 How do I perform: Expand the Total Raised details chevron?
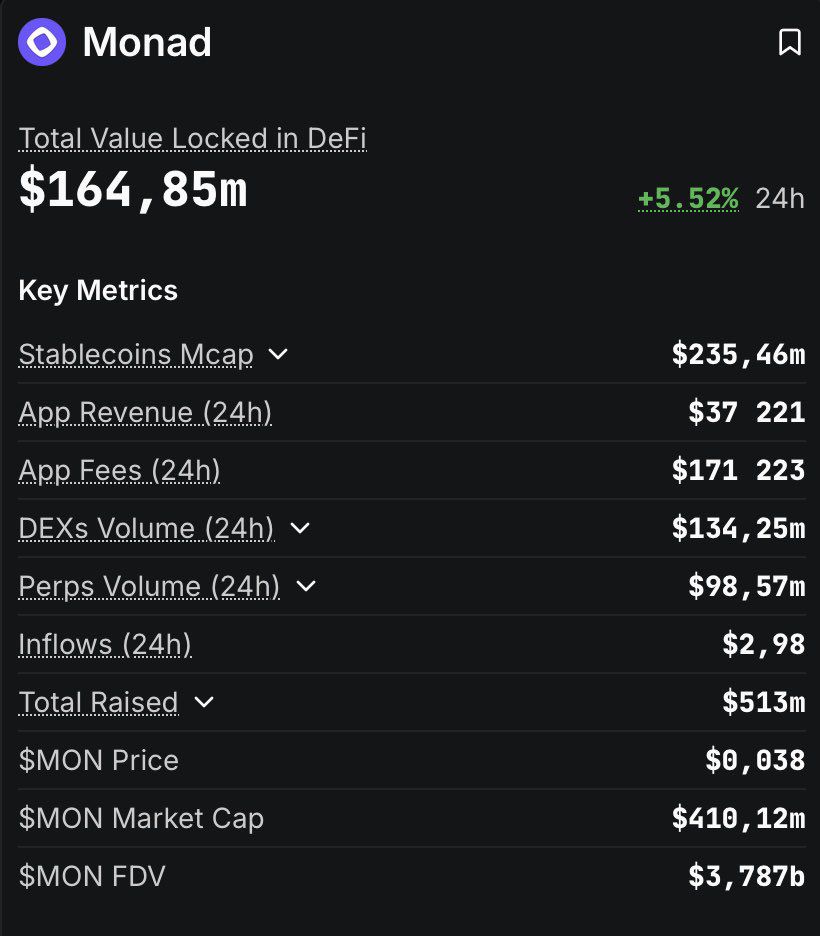[204, 702]
